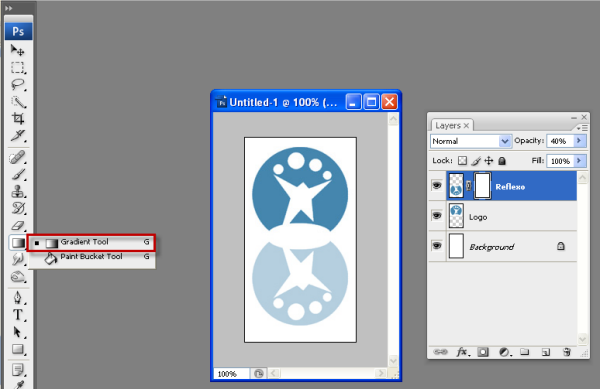Toggle lock position icon

489,161
